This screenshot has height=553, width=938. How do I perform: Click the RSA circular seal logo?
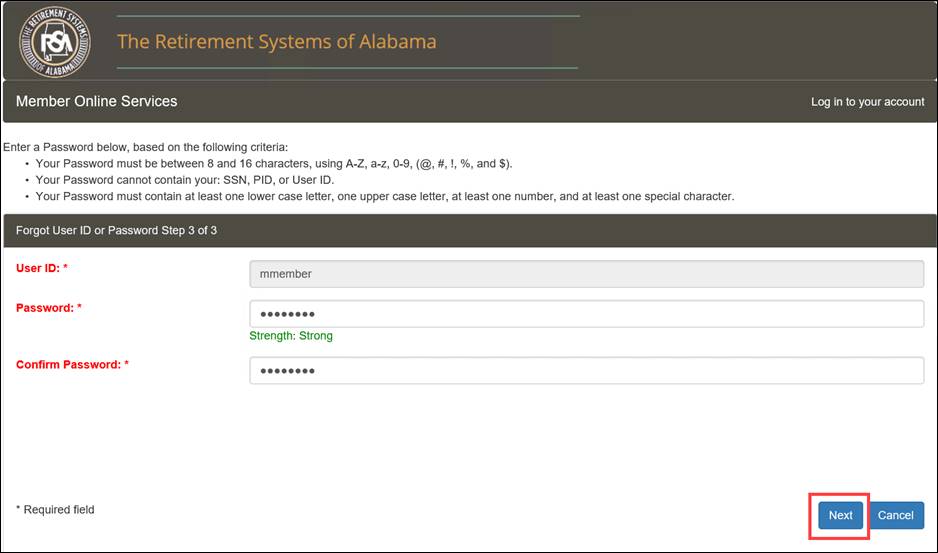pos(55,42)
